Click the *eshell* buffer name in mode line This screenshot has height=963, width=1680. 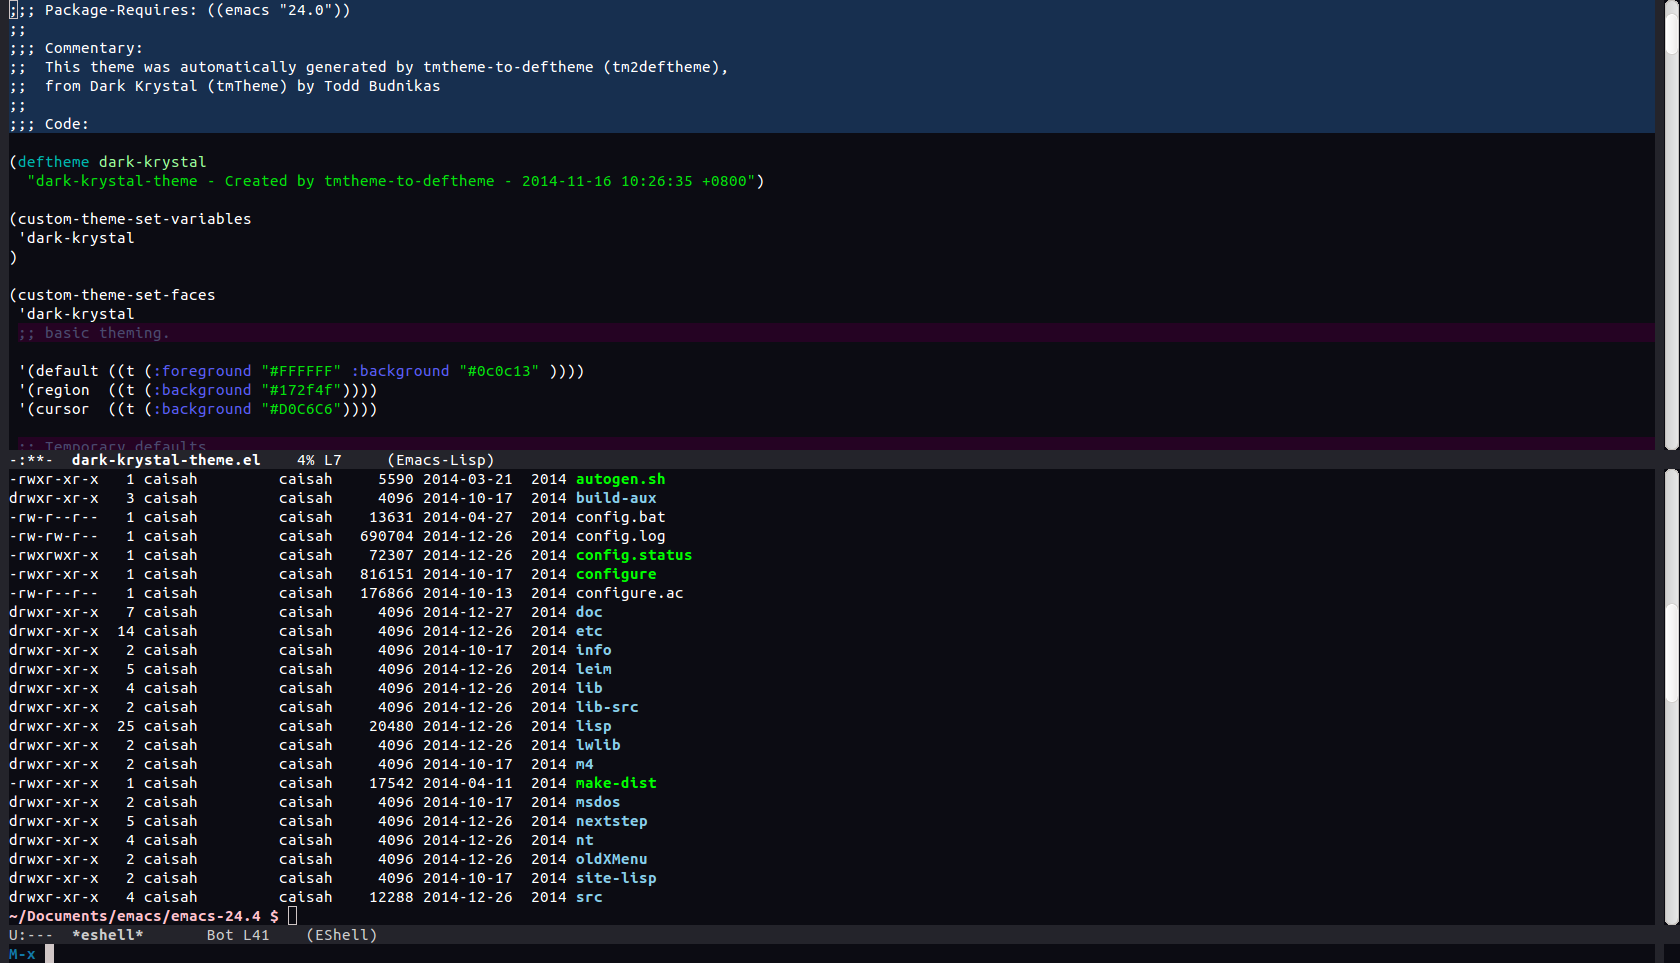pyautogui.click(x=107, y=935)
